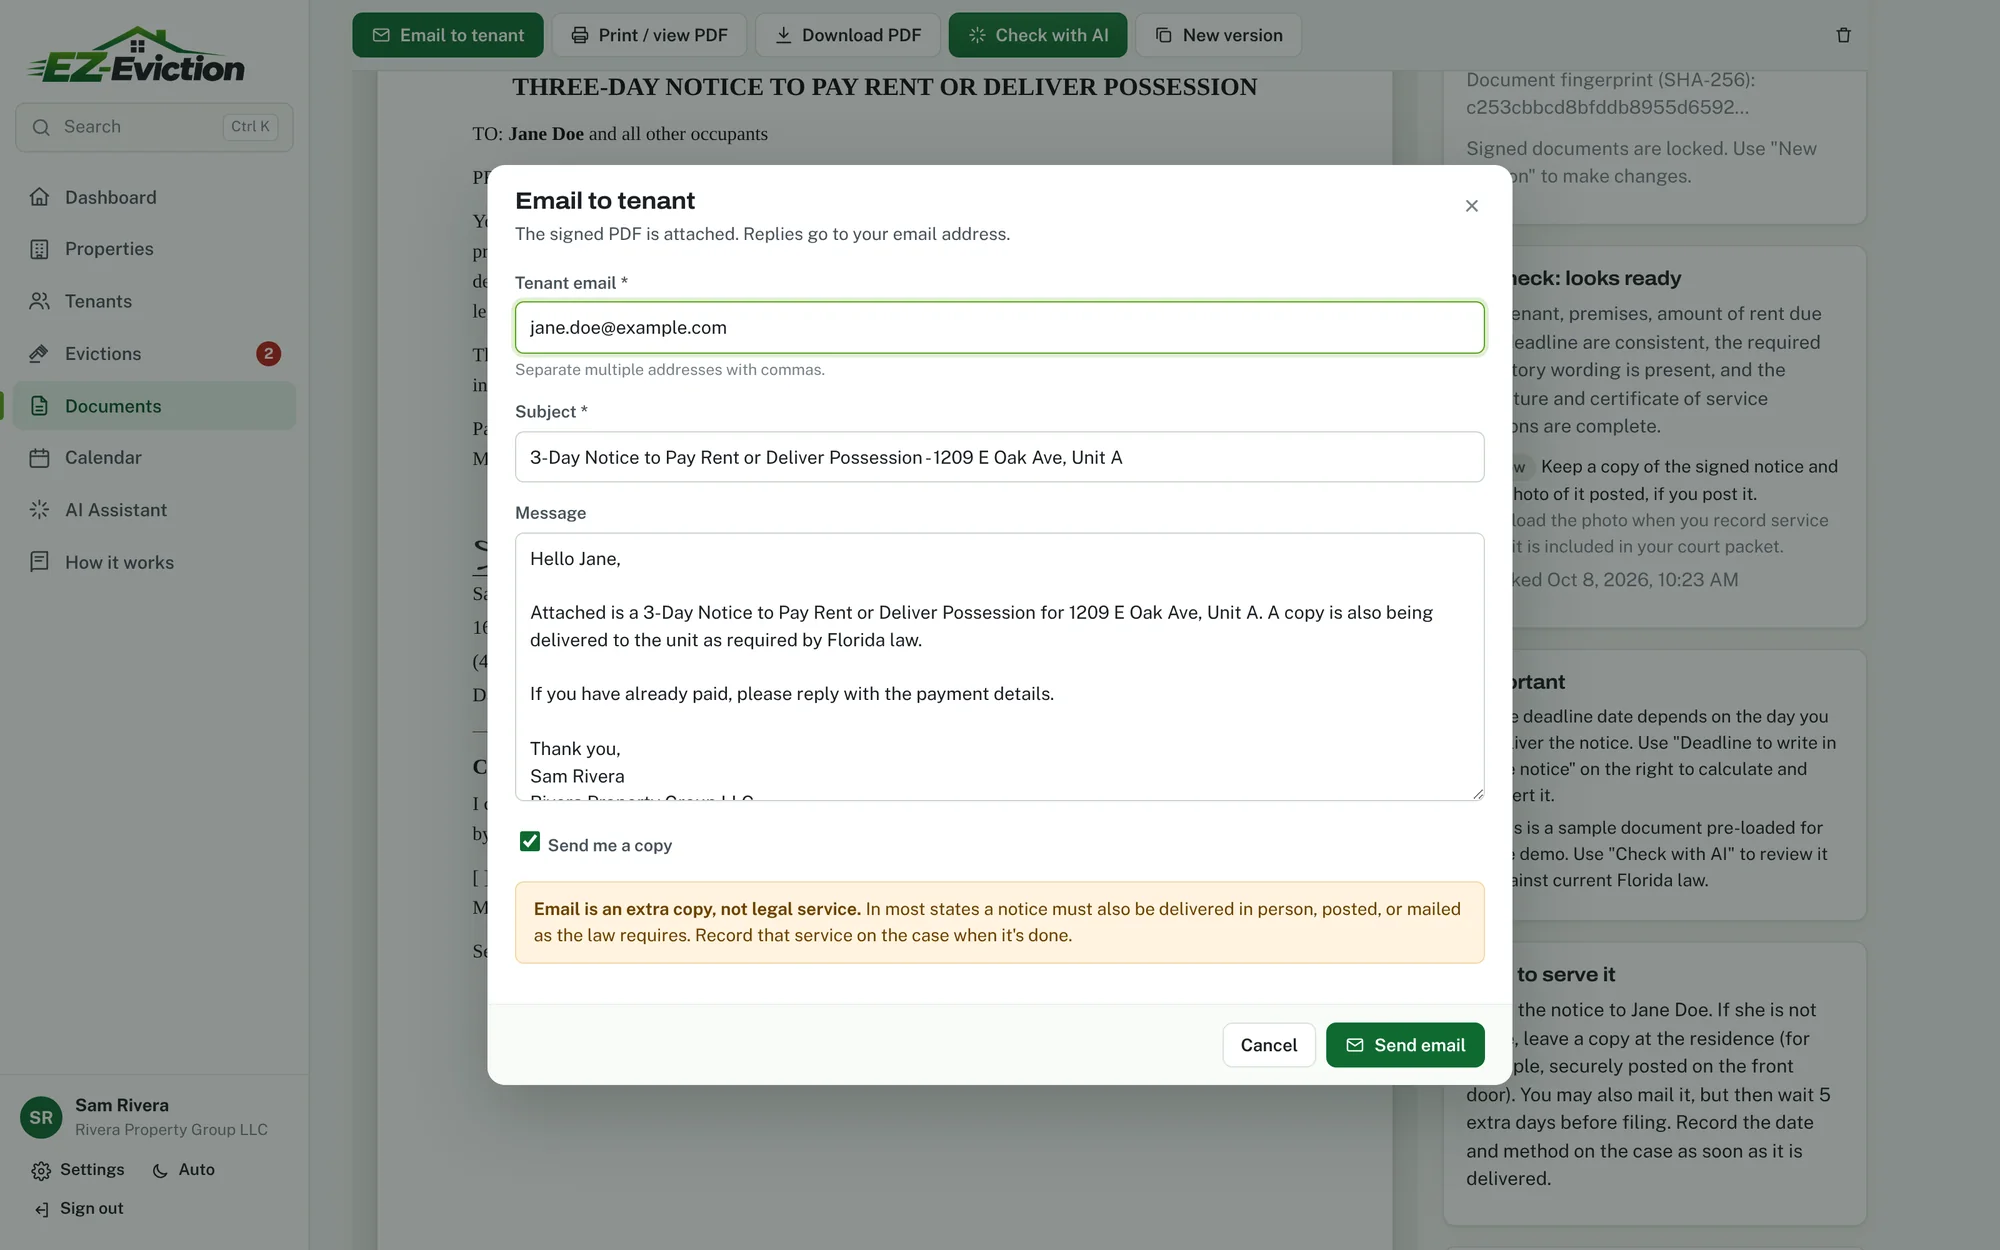Click the SR user avatar
The image size is (2000, 1250).
point(41,1117)
